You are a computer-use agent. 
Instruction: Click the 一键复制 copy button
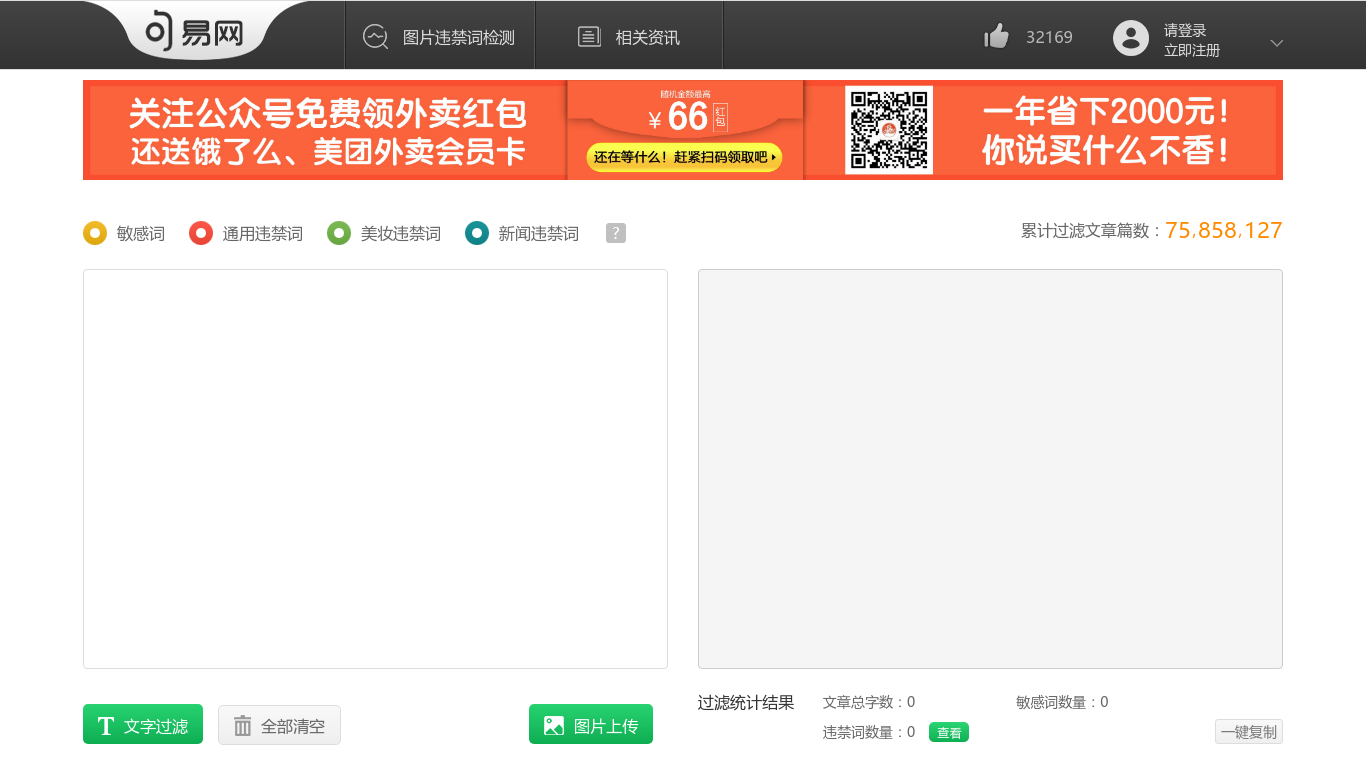click(x=1249, y=732)
